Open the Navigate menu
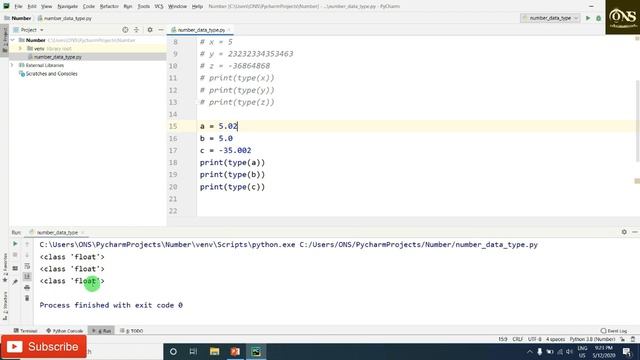The image size is (640, 360). (67, 6)
